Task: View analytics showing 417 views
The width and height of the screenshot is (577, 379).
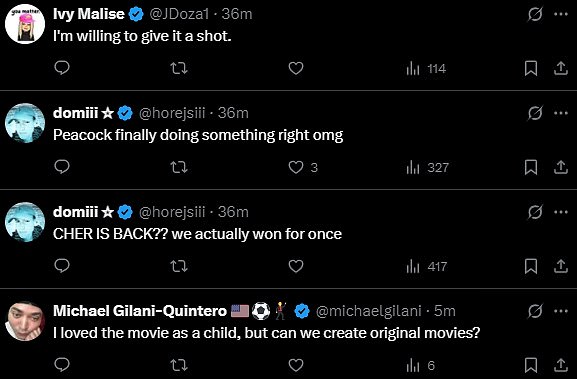Action: [x=426, y=266]
